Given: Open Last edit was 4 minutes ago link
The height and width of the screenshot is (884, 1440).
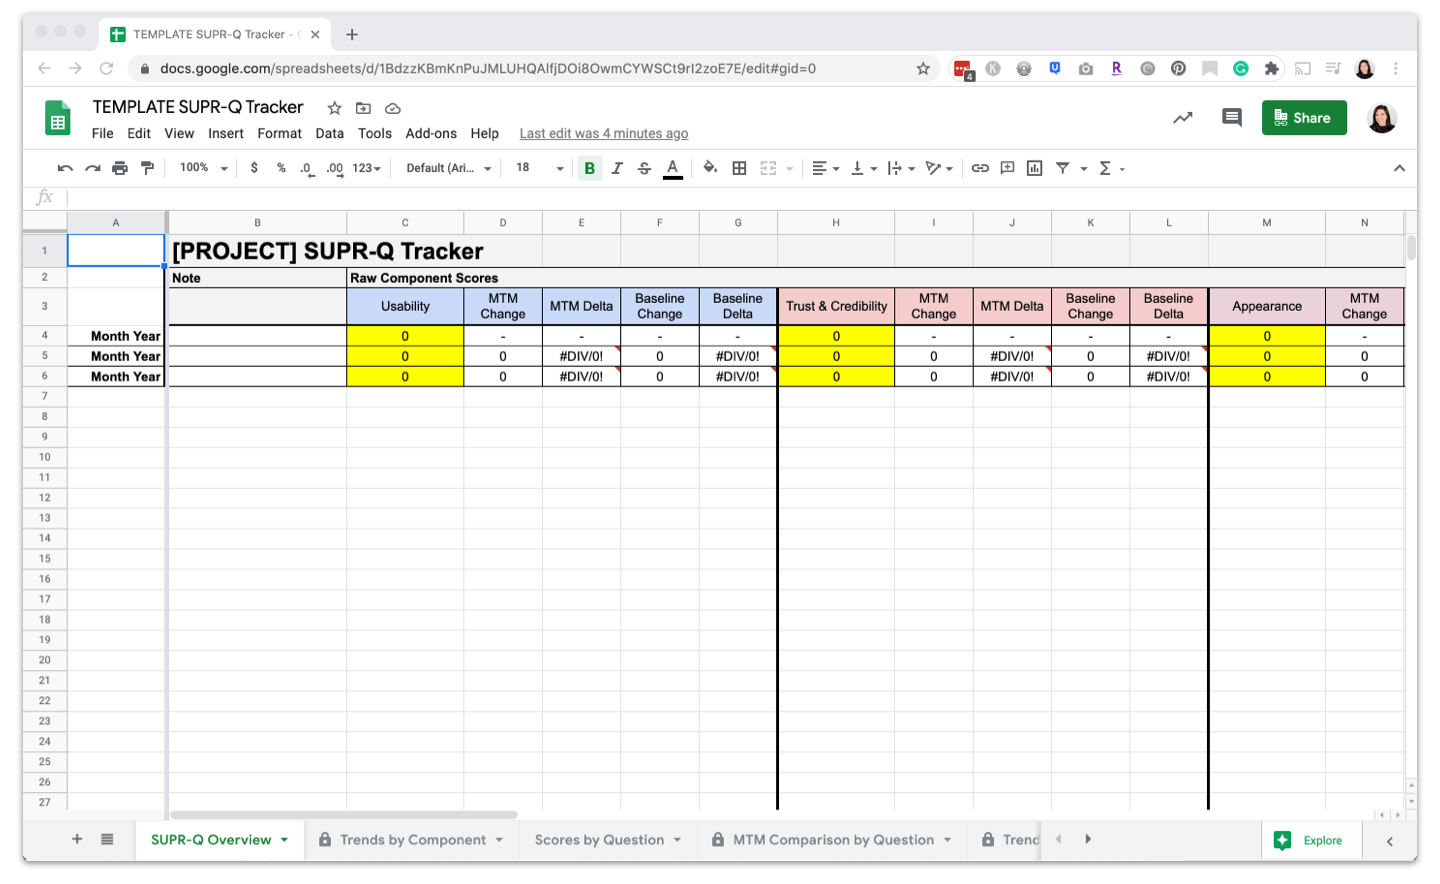Looking at the screenshot, I should pyautogui.click(x=604, y=133).
